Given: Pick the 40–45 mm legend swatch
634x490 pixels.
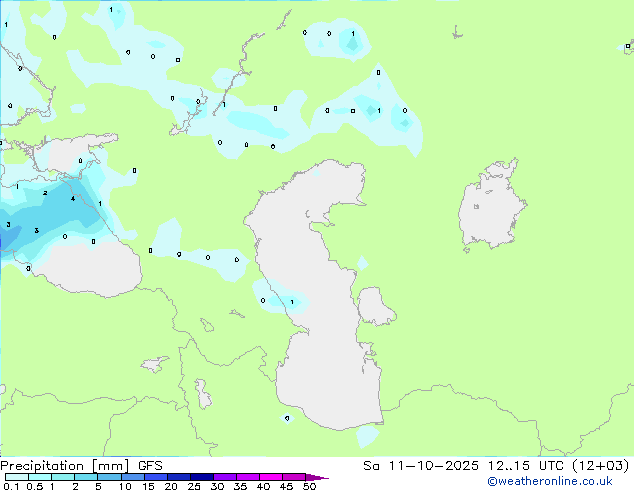Looking at the screenshot, I should click(271, 477).
